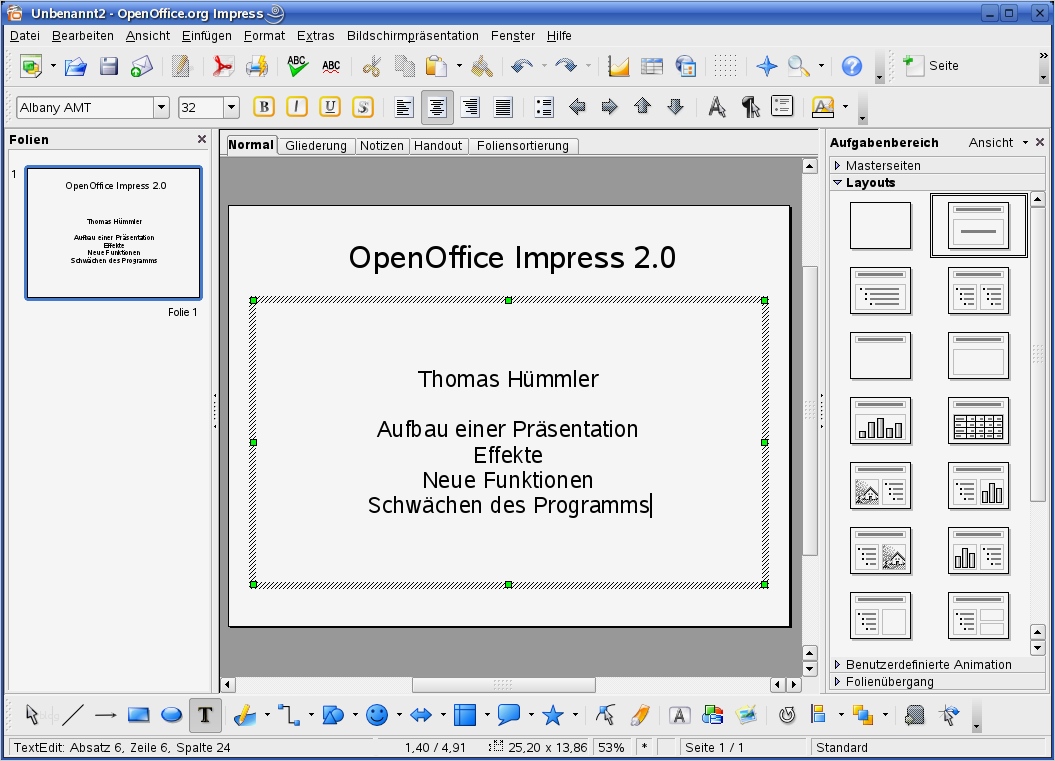This screenshot has height=761, width=1055.
Task: Run the spellcheck ABC icon
Action: (297, 66)
